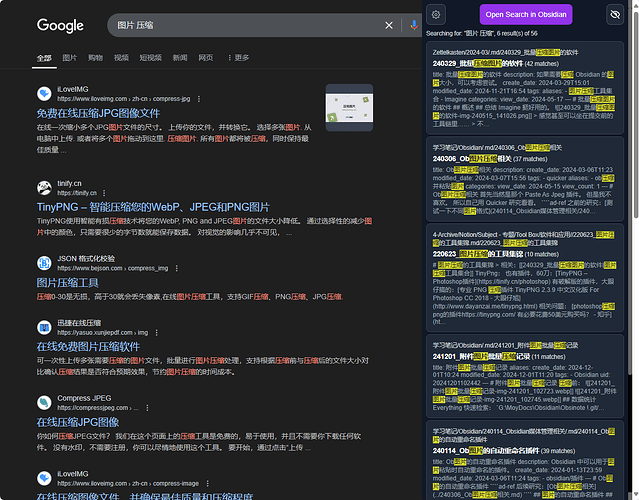Select the 全部 search tab
The image size is (639, 500).
(x=44, y=58)
